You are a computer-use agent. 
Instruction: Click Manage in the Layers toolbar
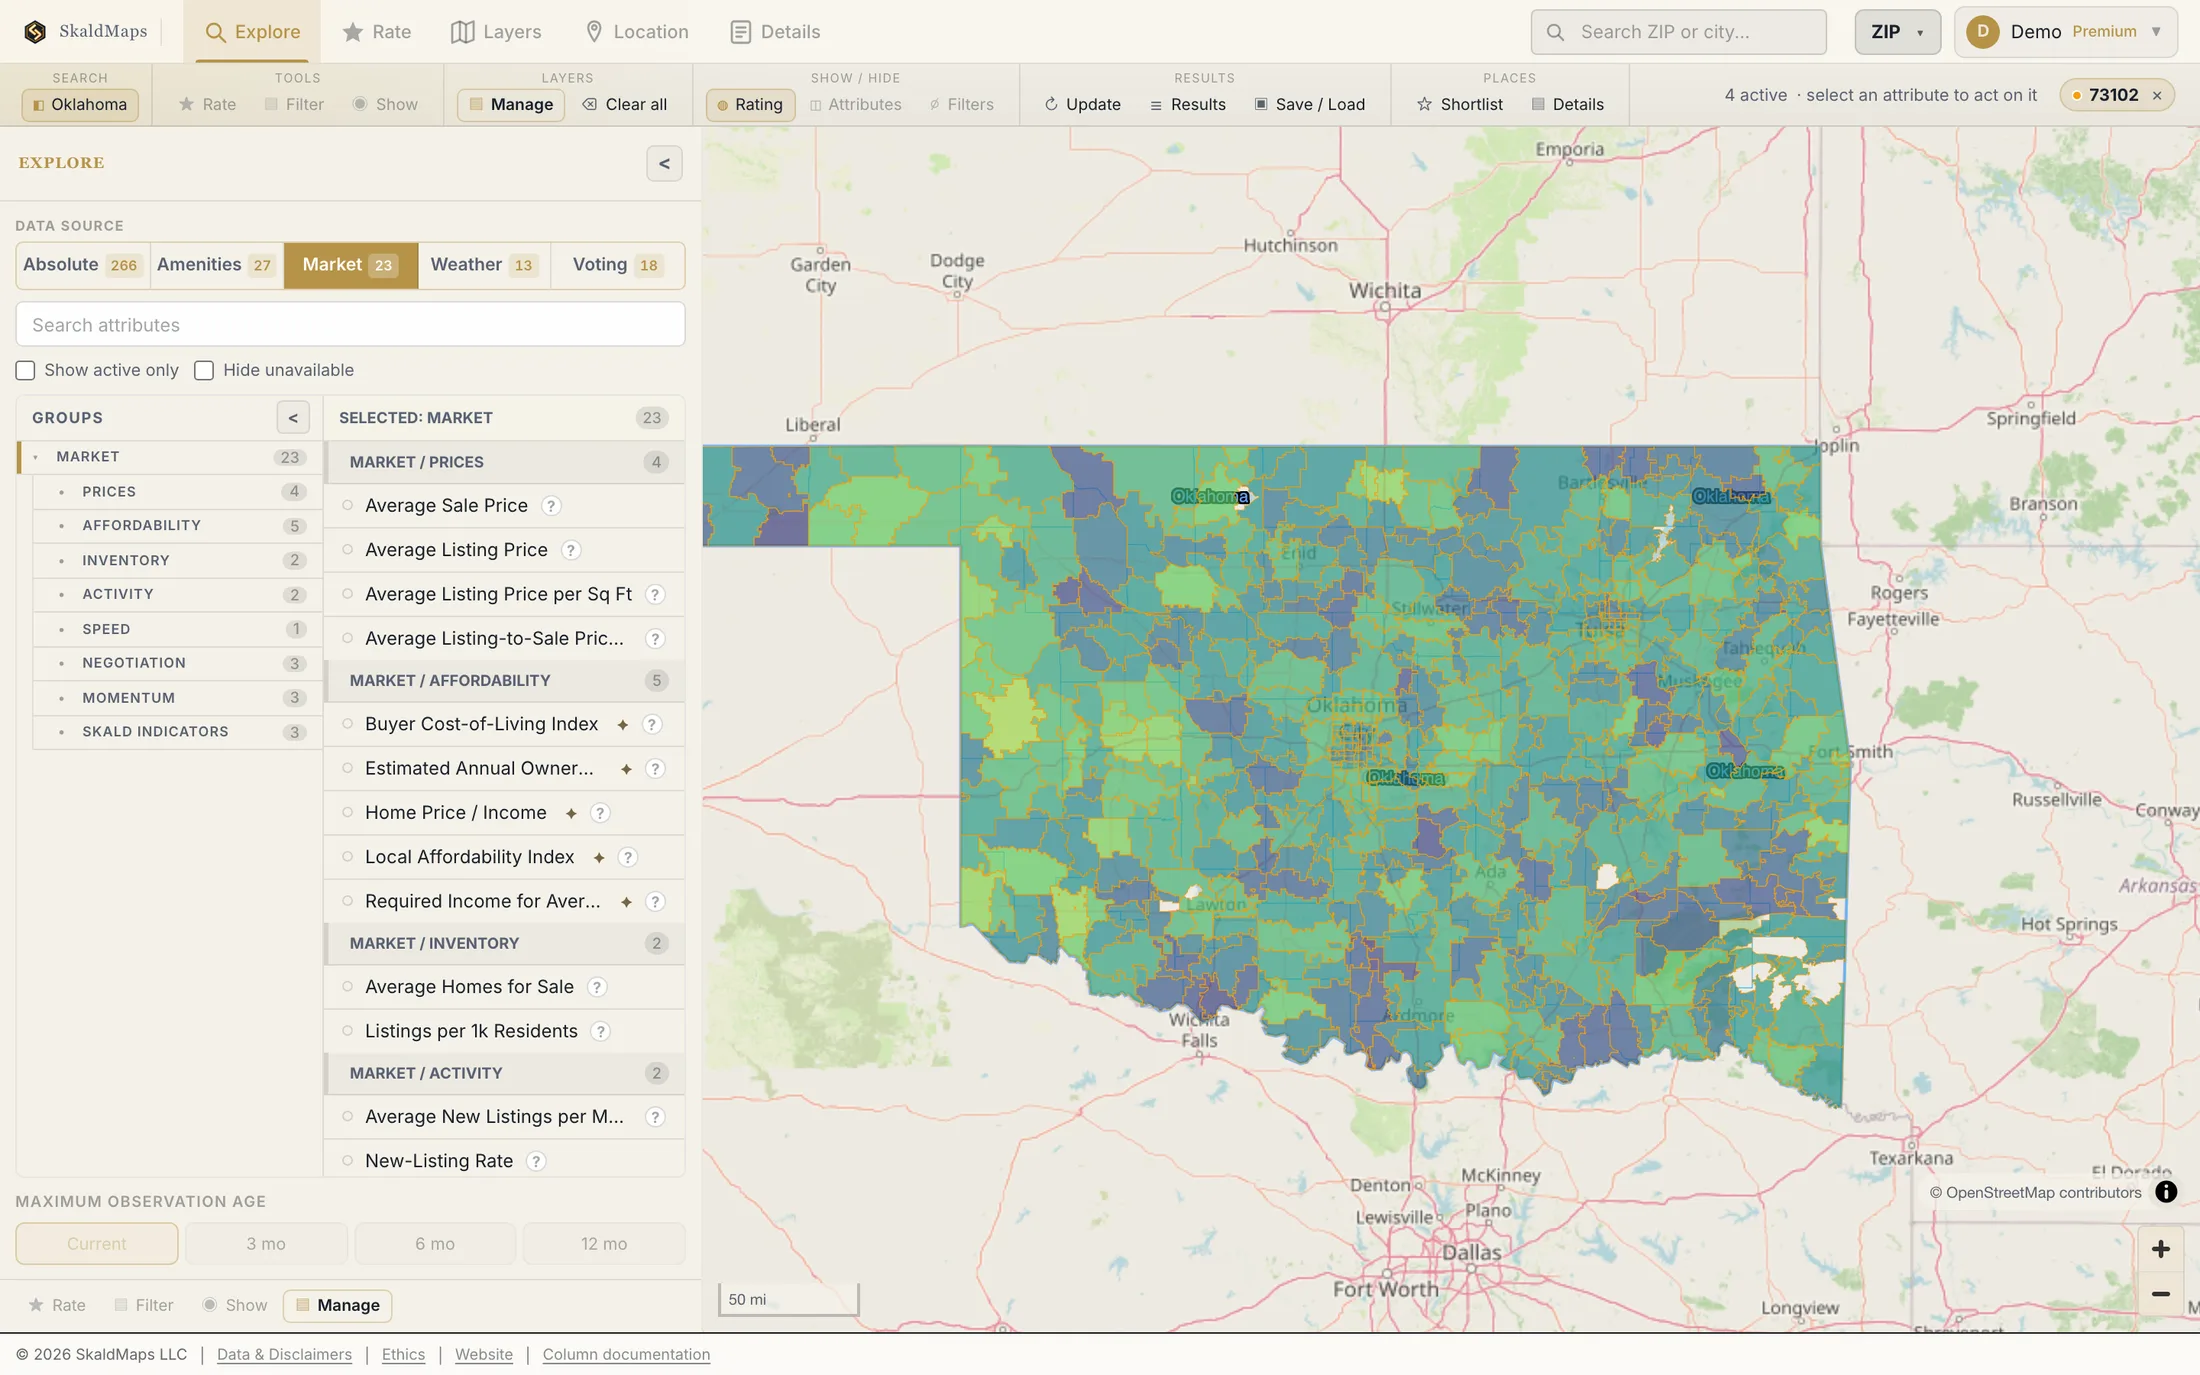click(511, 104)
